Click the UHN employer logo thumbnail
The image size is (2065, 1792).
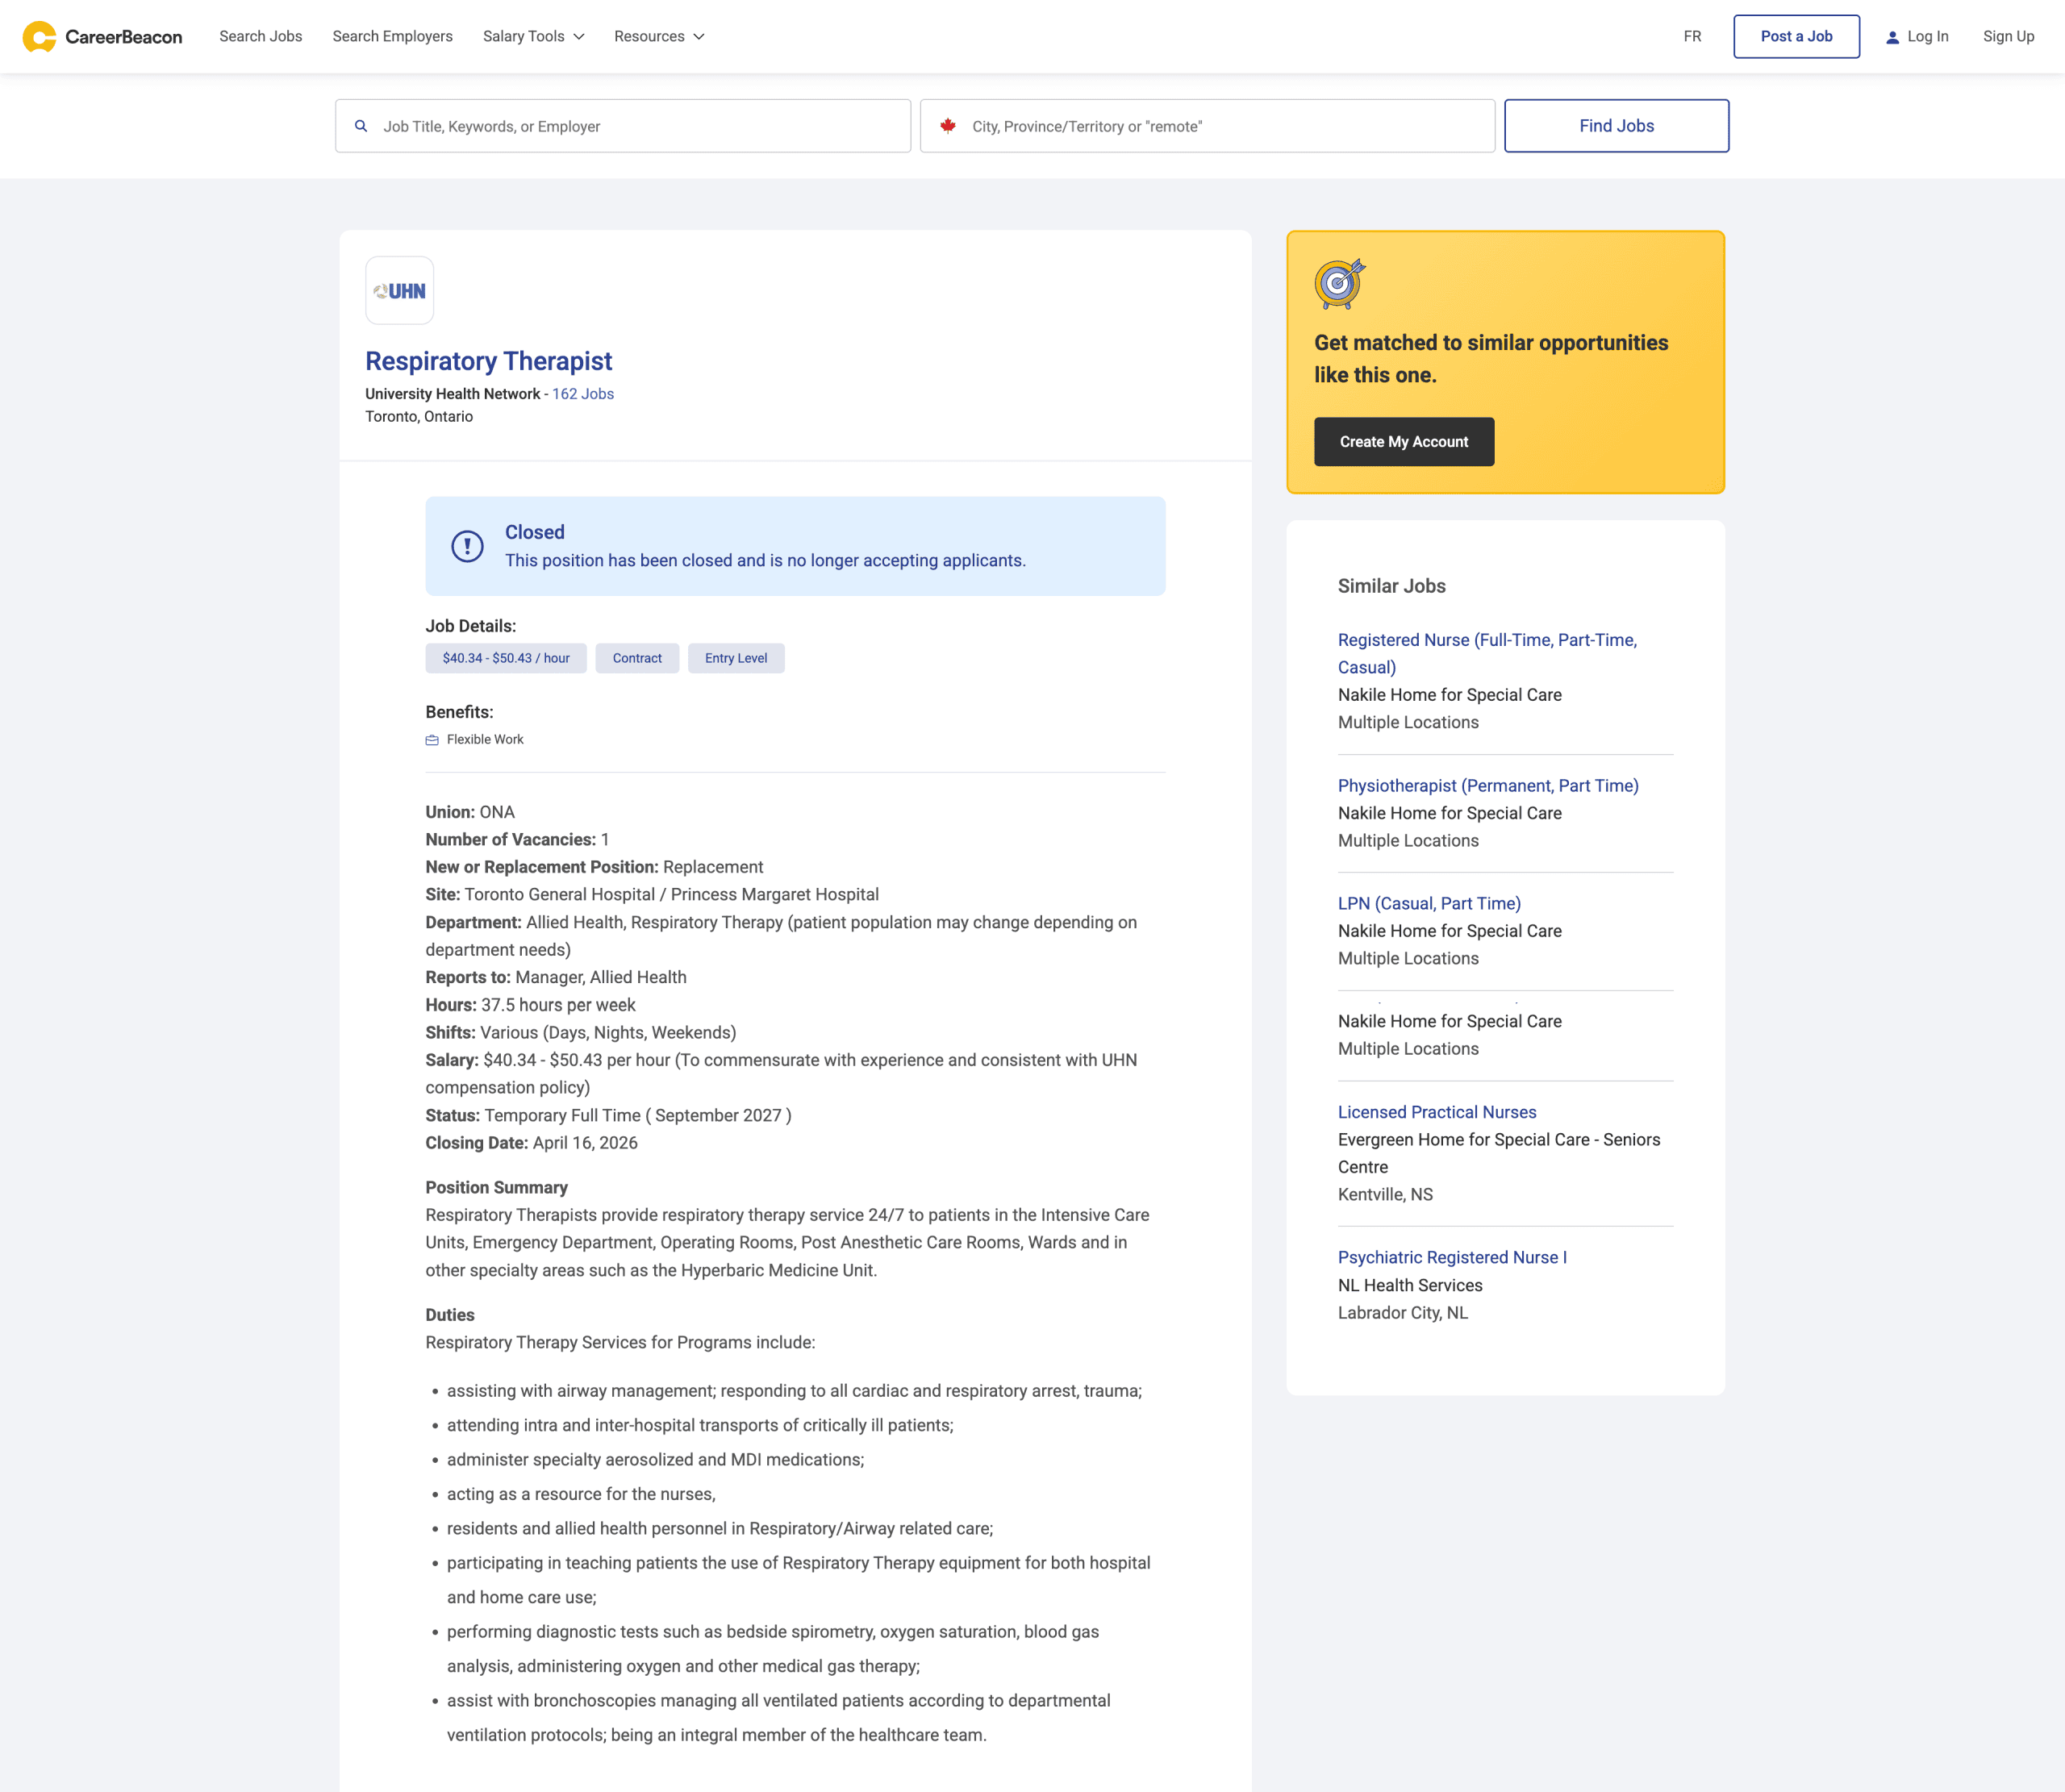[399, 291]
